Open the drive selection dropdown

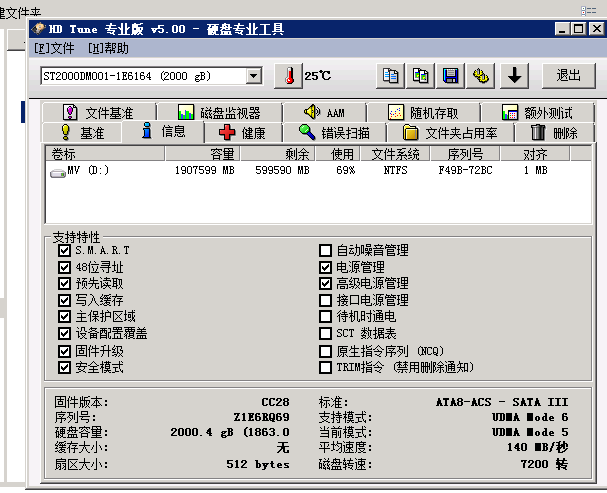pyautogui.click(x=254, y=76)
